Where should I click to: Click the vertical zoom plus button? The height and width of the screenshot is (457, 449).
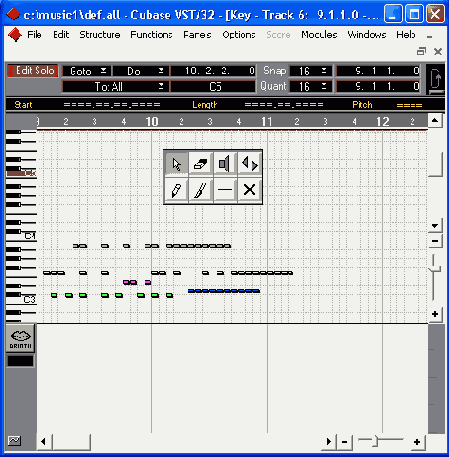tap(435, 314)
